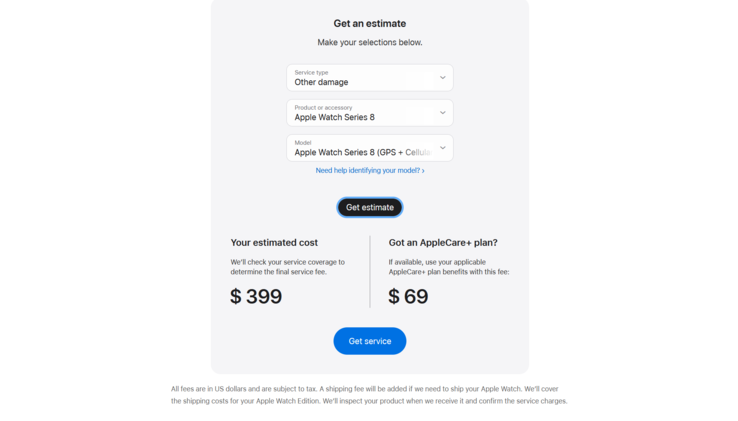Open the Model dropdown for Apple Watch
This screenshot has height=421, width=738.
[362, 148]
